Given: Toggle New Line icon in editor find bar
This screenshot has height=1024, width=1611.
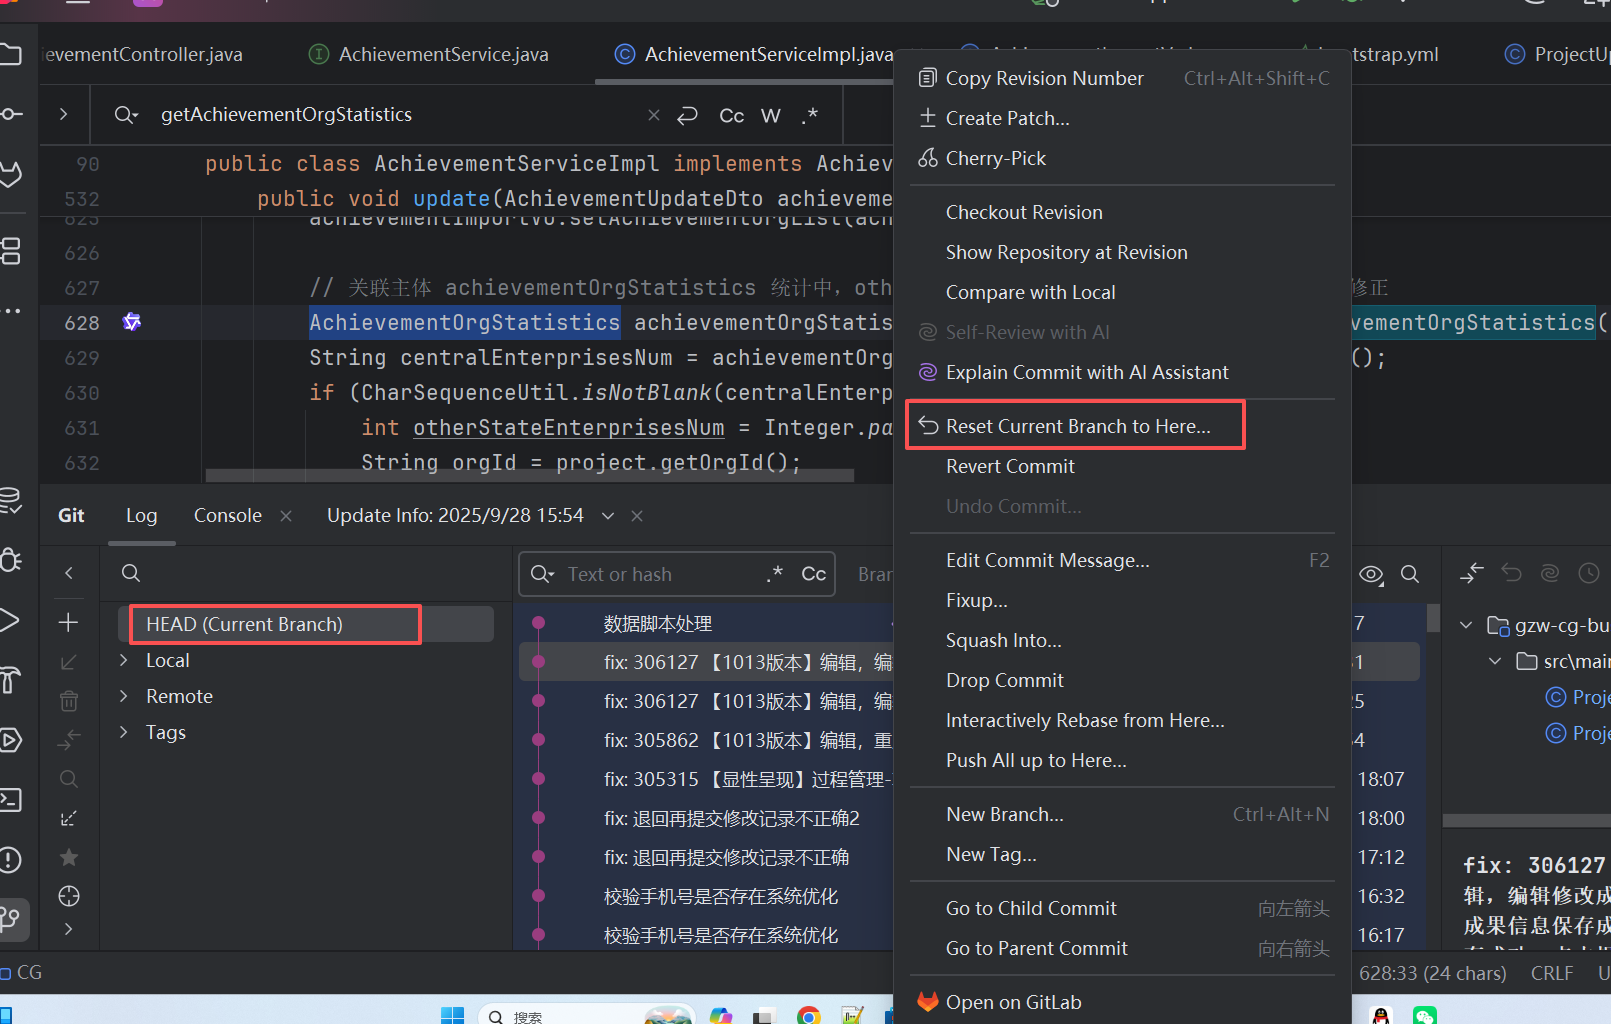Looking at the screenshot, I should tap(687, 115).
